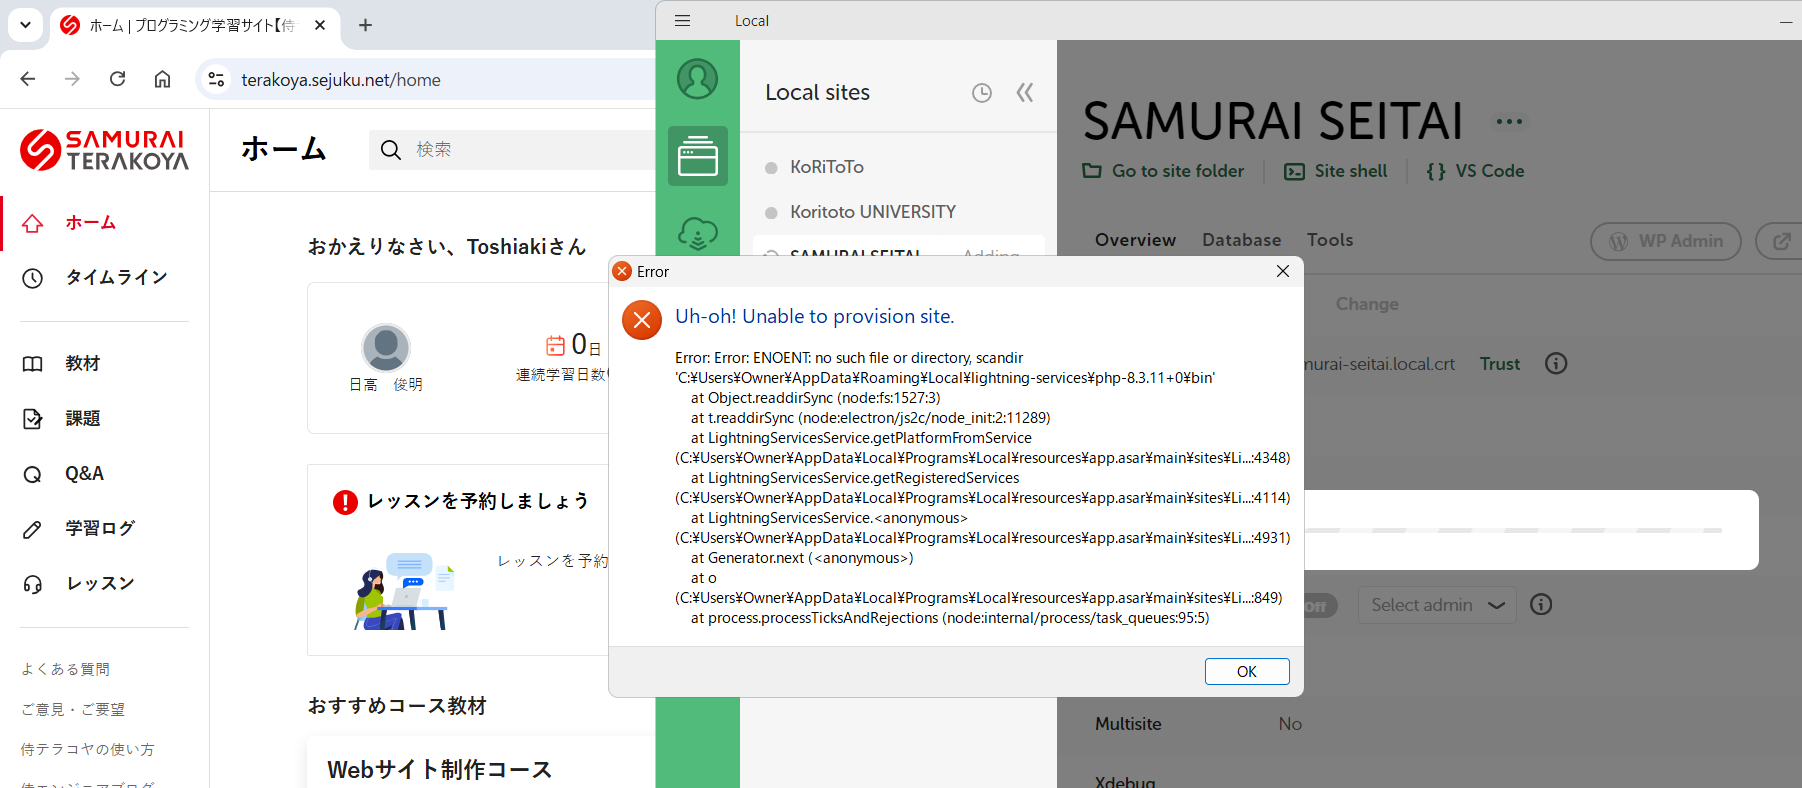This screenshot has height=788, width=1802.
Task: Click the 侍テラコヤの使い方 link
Action: [88, 749]
